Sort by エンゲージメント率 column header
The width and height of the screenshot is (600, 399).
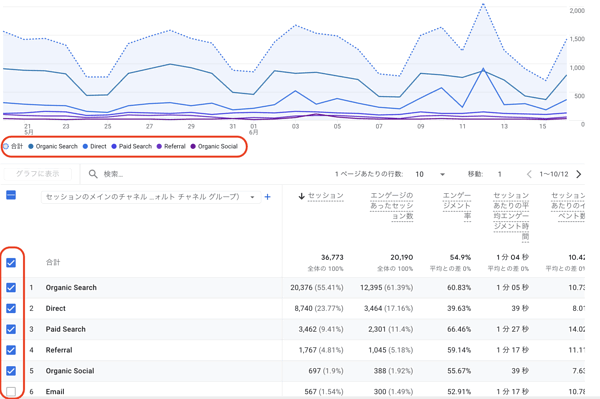(457, 206)
